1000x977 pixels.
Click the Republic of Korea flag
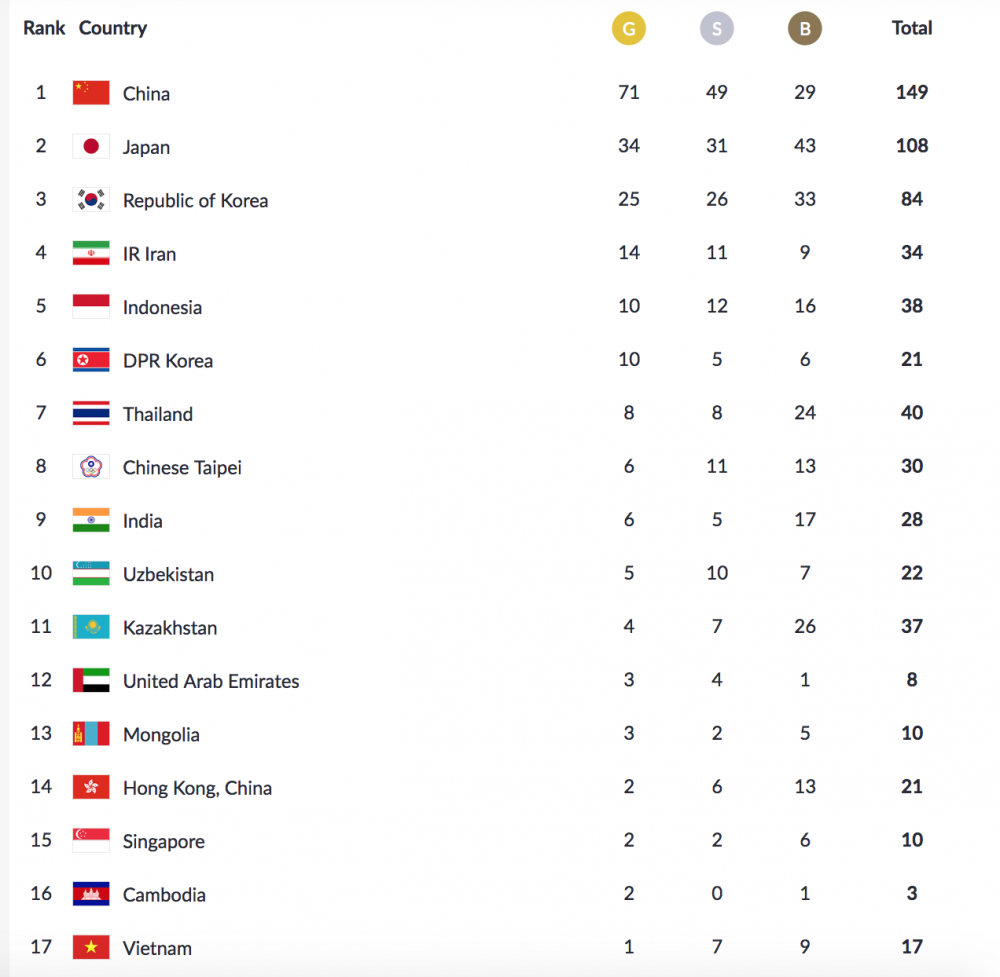[x=91, y=200]
